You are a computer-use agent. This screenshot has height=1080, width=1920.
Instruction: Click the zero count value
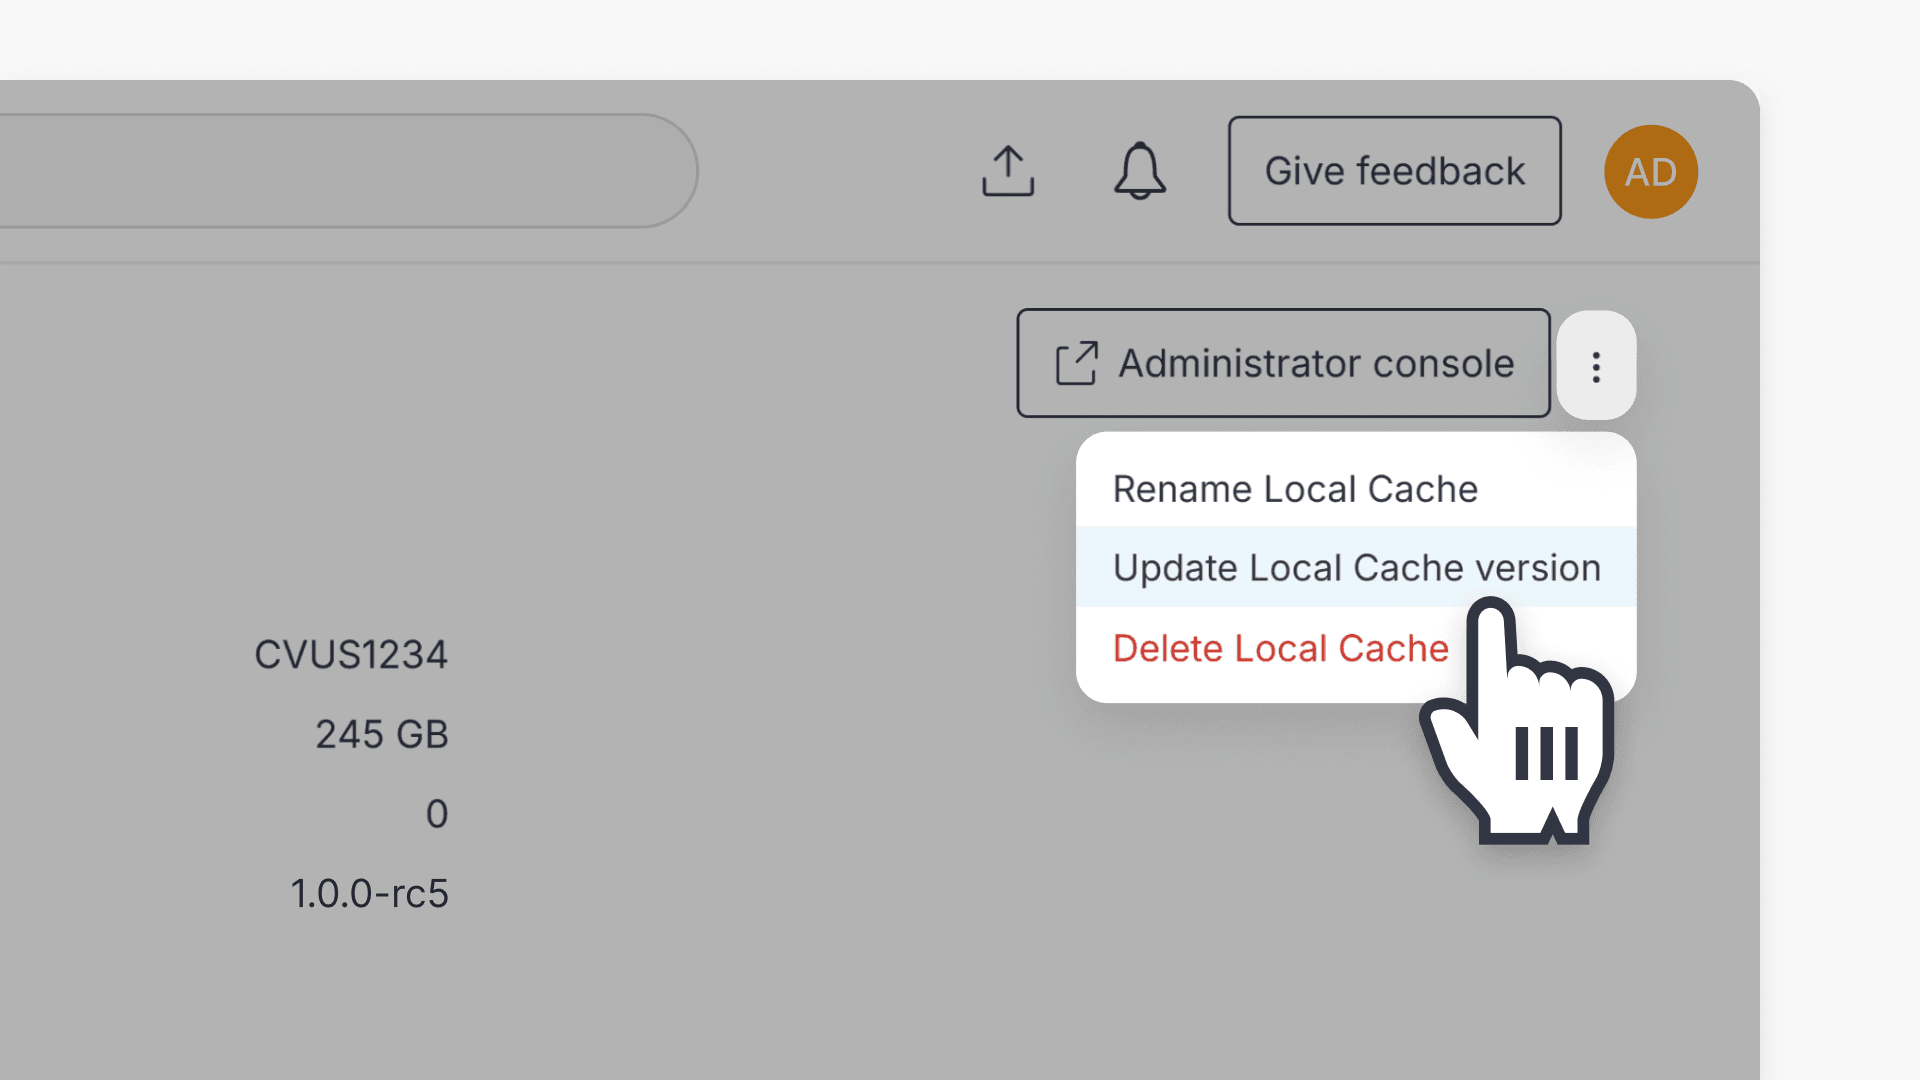click(437, 813)
